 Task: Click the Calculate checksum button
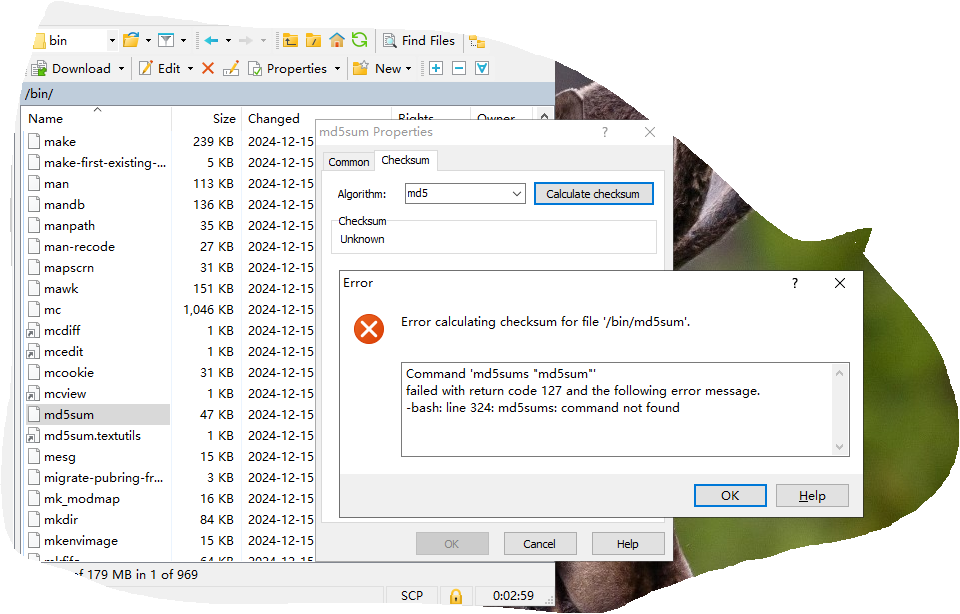593,194
